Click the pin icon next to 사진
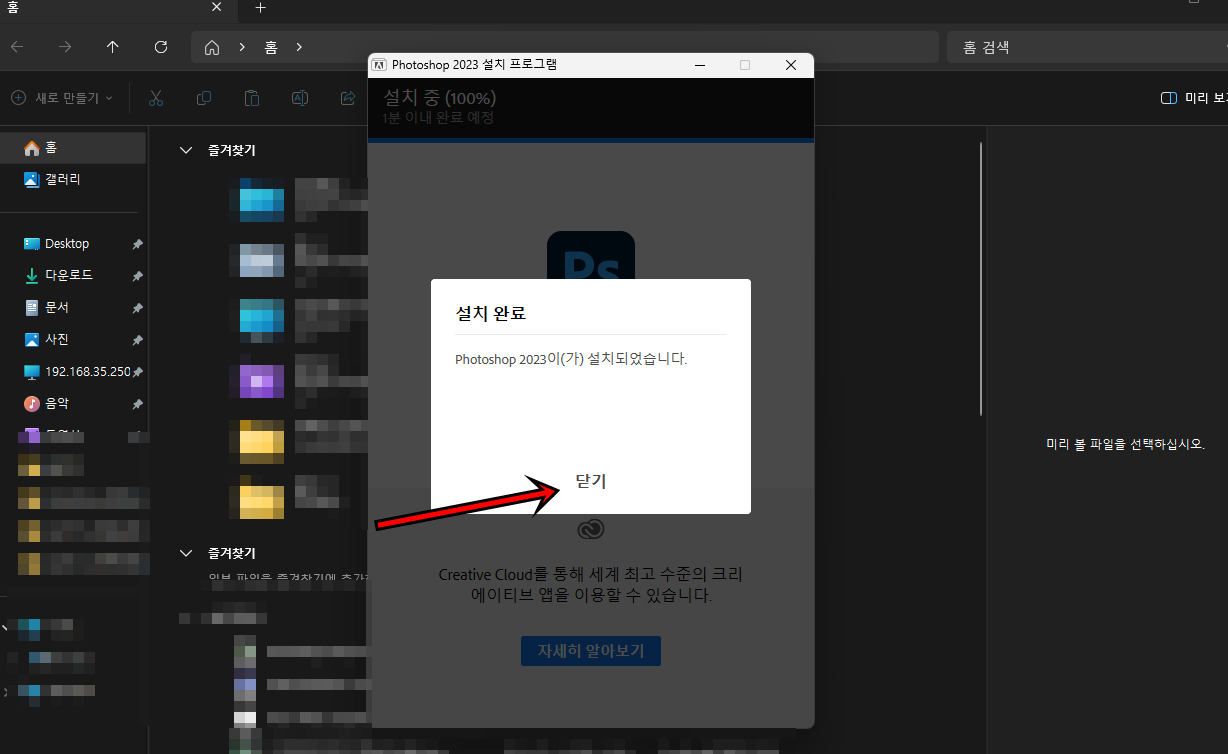 [x=137, y=340]
